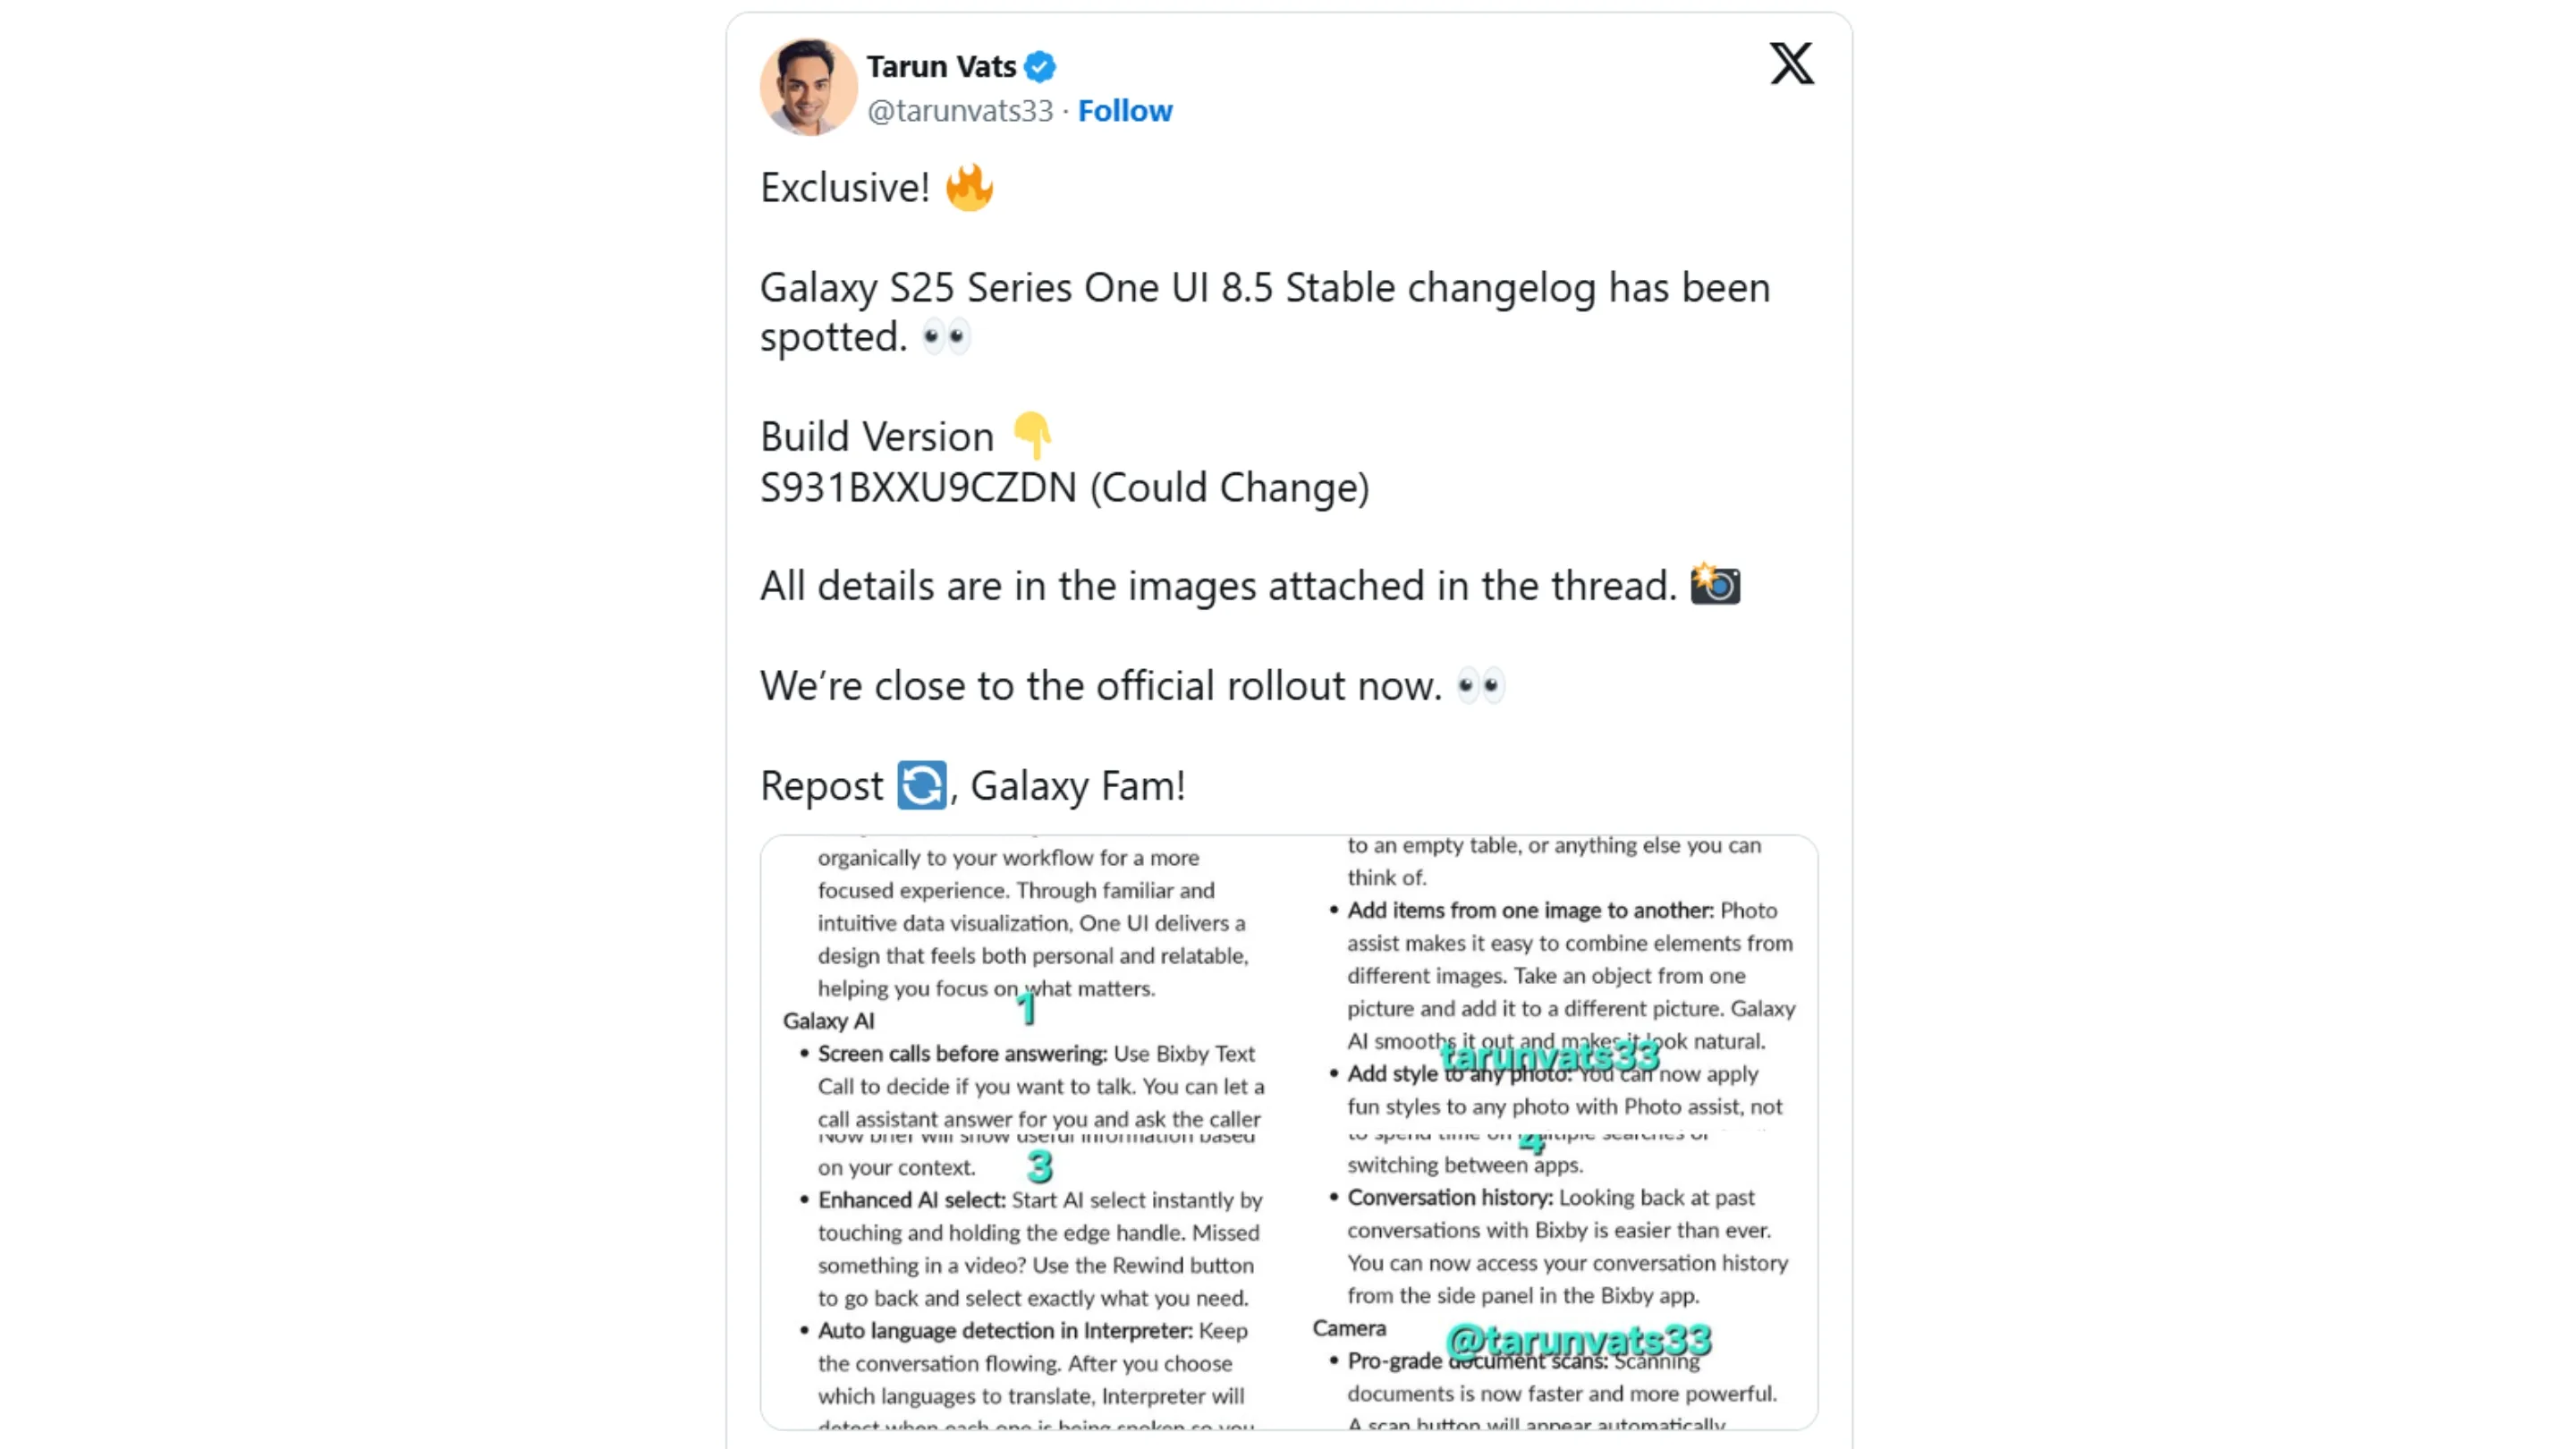Click the fire emoji after Exclusive!
Screen dimensions: 2576x1449
(968, 186)
